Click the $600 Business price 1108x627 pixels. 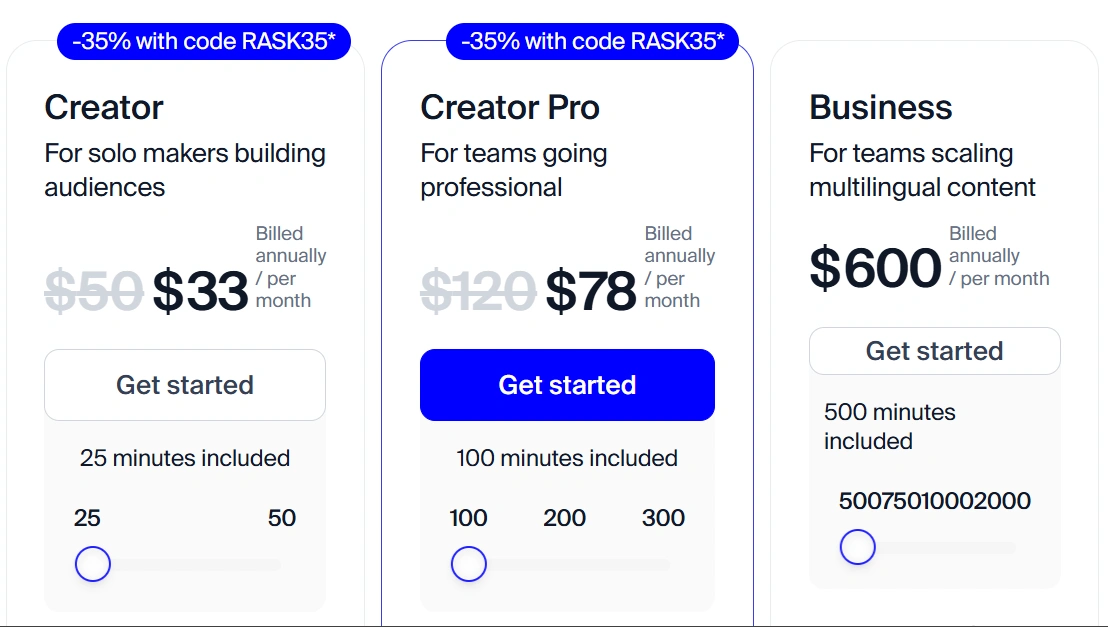pos(875,268)
